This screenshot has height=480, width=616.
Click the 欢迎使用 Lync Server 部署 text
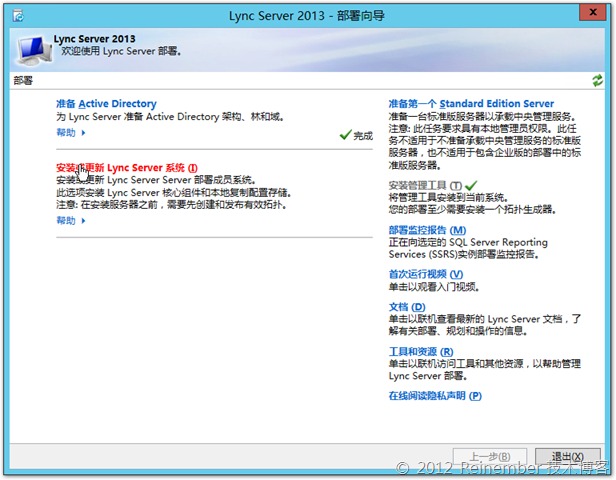pyautogui.click(x=121, y=51)
